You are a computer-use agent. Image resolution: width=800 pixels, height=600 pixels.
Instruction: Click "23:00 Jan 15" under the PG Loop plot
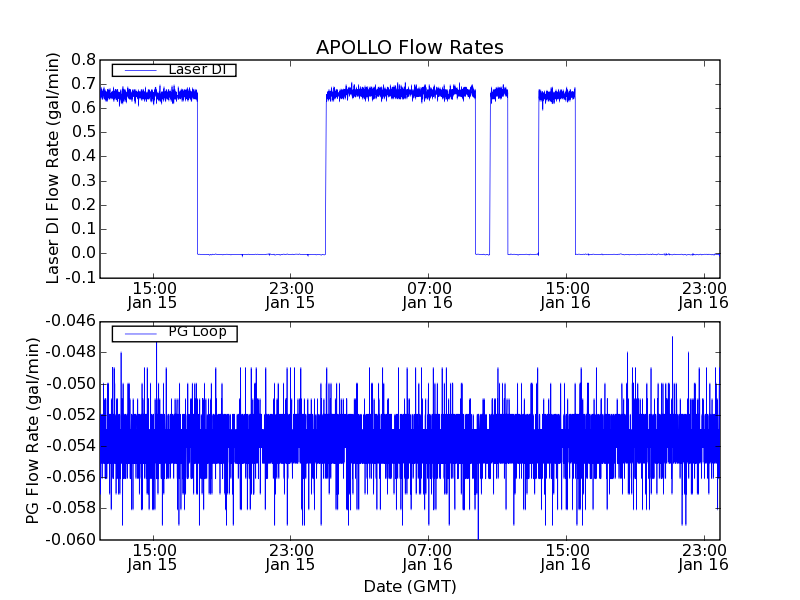(x=290, y=558)
